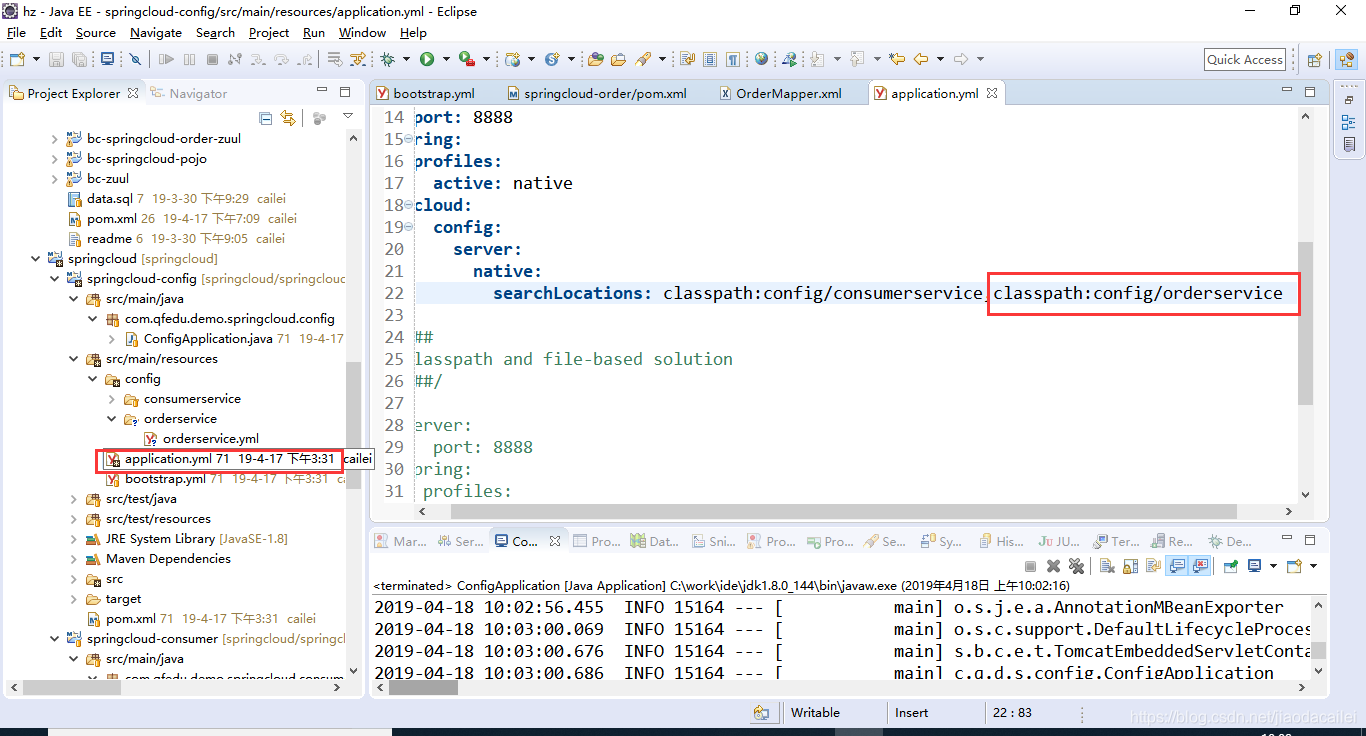Toggle Block Selection Mode icon
Image resolution: width=1366 pixels, height=736 pixels.
(710, 60)
